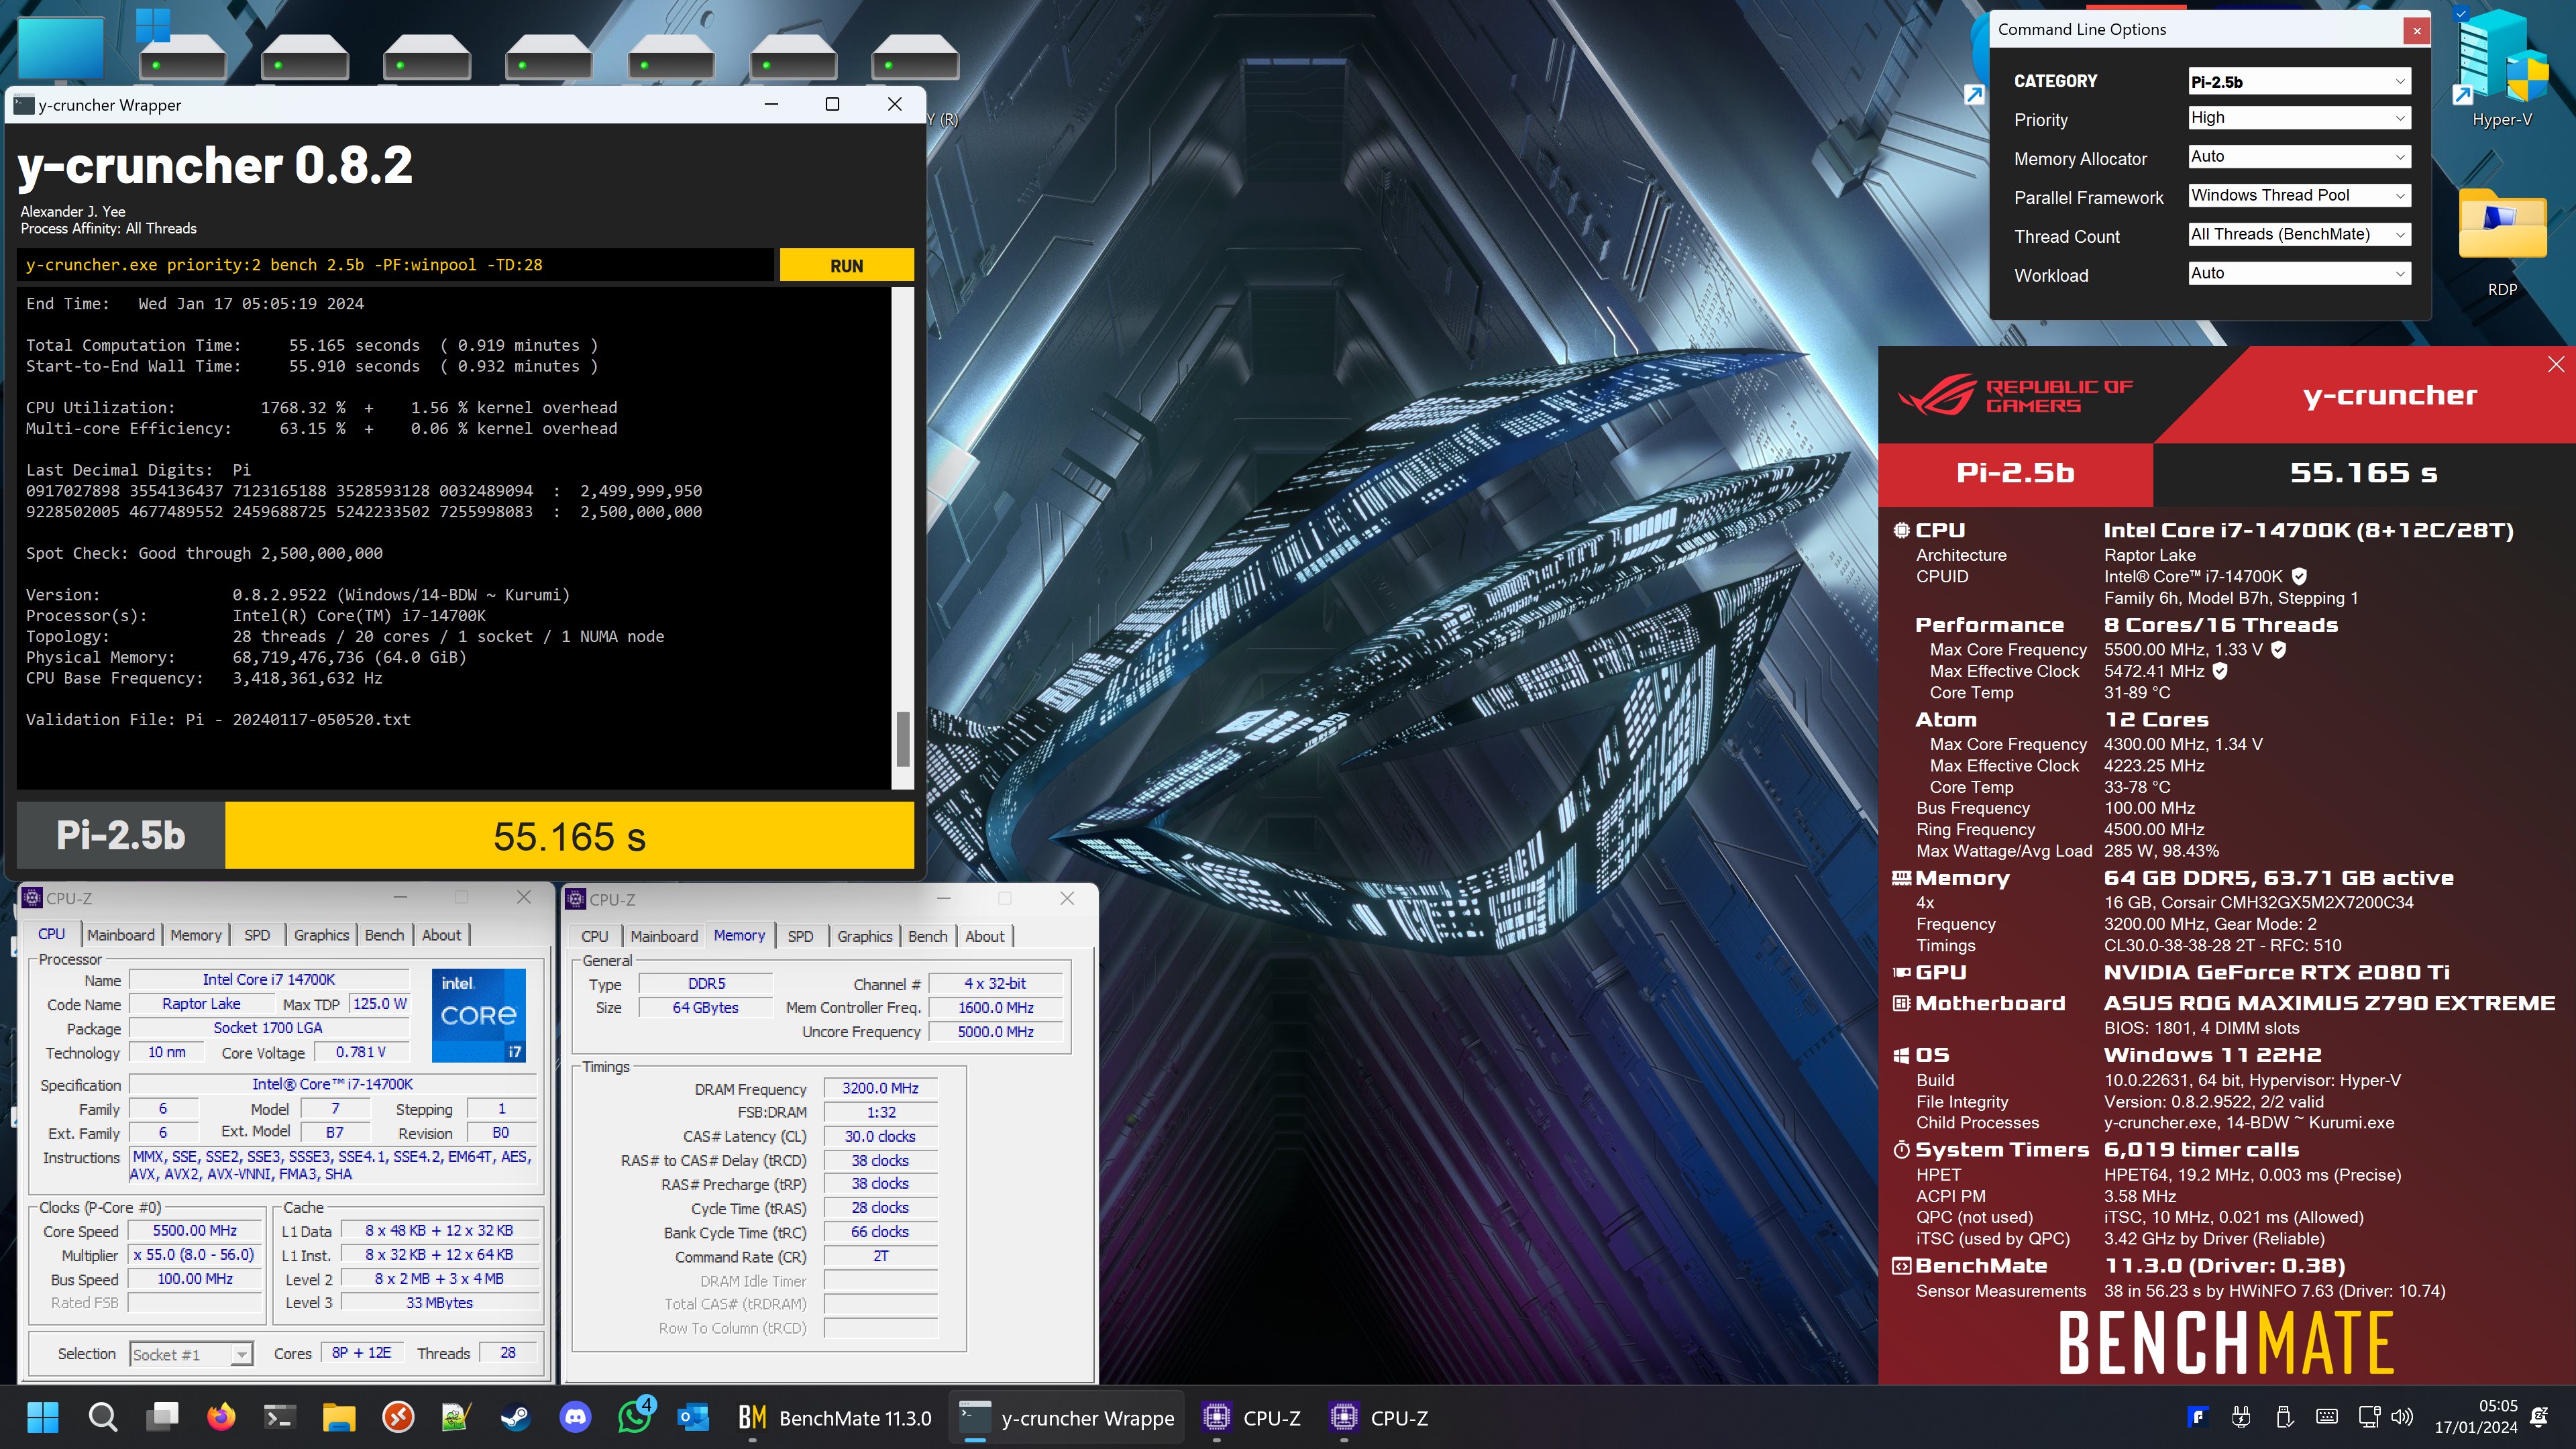Open SPD tab in CPU-Z Memory timings window
The width and height of the screenshot is (2576, 1449).
[x=800, y=937]
